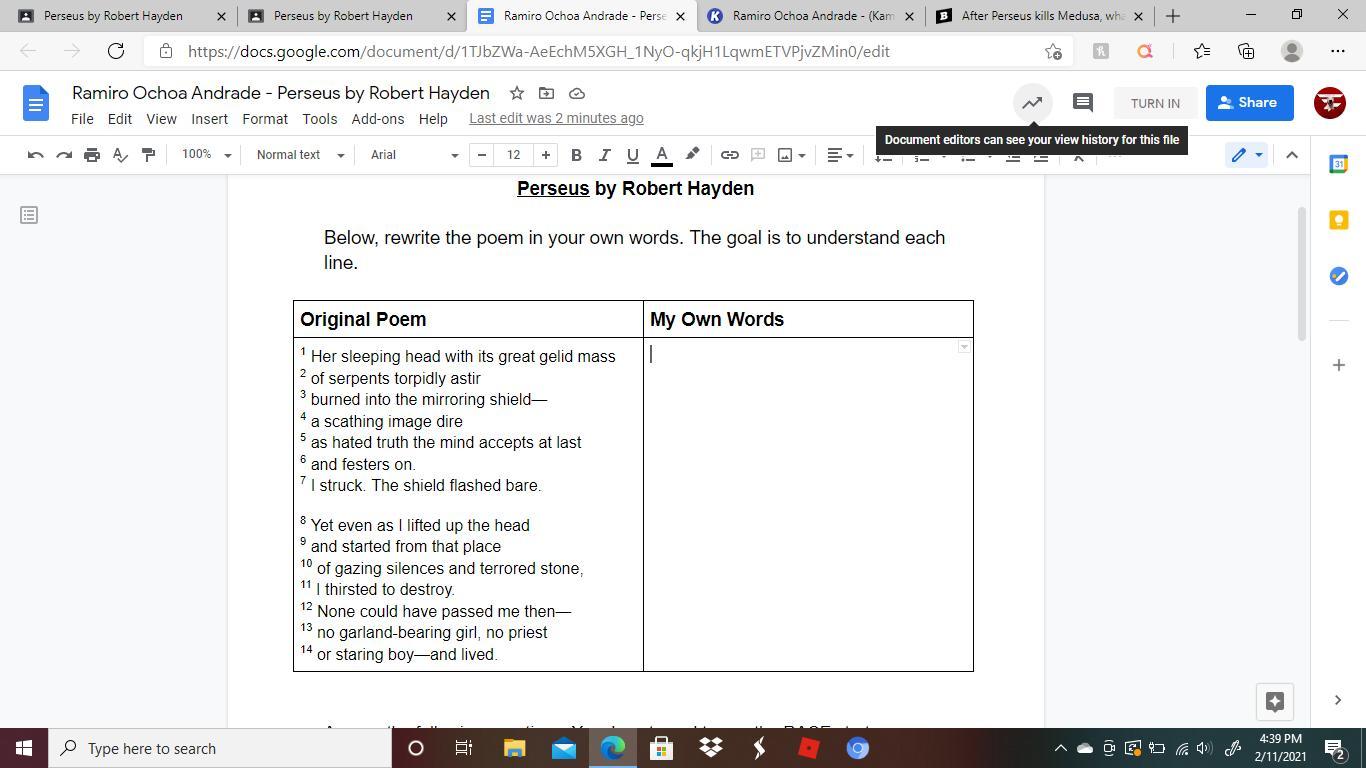Open the editing mode pencil dropdown

1247,155
